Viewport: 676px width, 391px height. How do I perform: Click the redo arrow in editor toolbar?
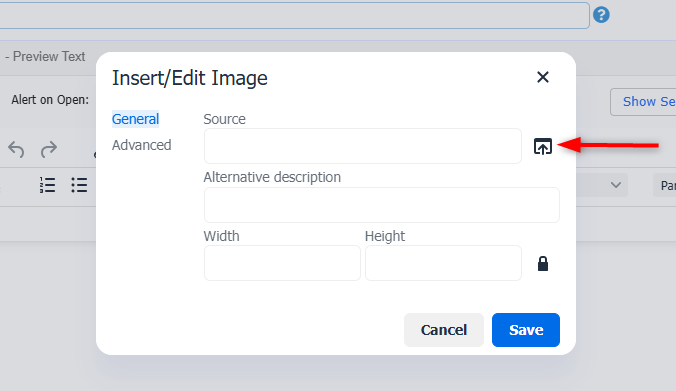pyautogui.click(x=49, y=149)
